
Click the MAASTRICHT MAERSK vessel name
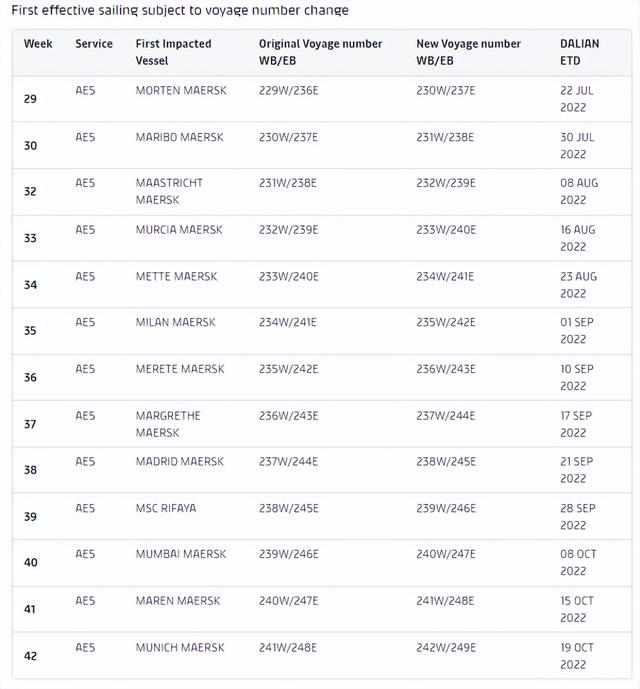pyautogui.click(x=169, y=191)
